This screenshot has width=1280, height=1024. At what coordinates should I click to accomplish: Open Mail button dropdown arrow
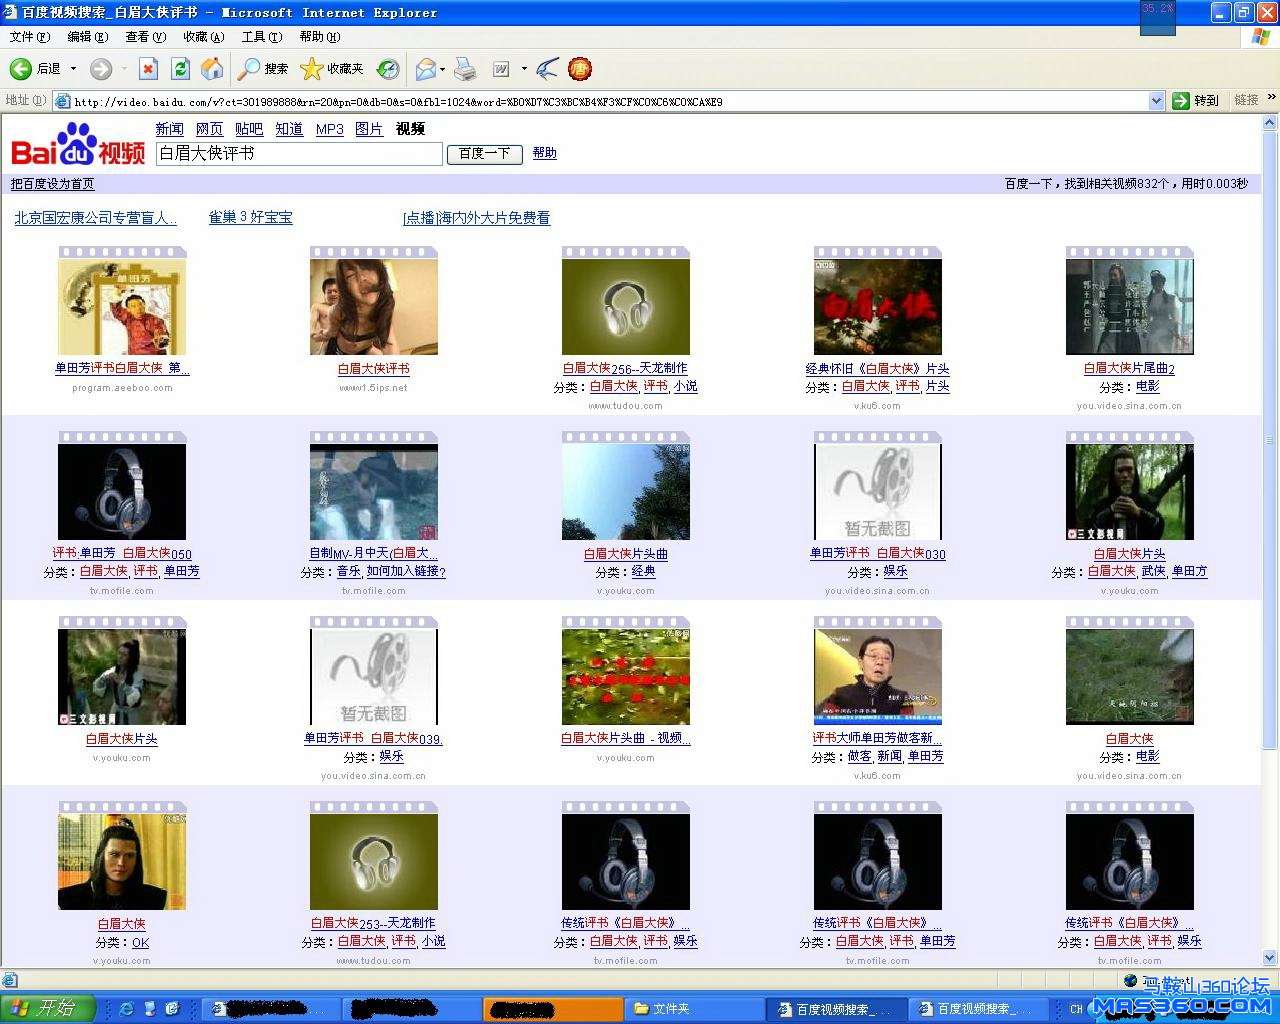tap(443, 69)
